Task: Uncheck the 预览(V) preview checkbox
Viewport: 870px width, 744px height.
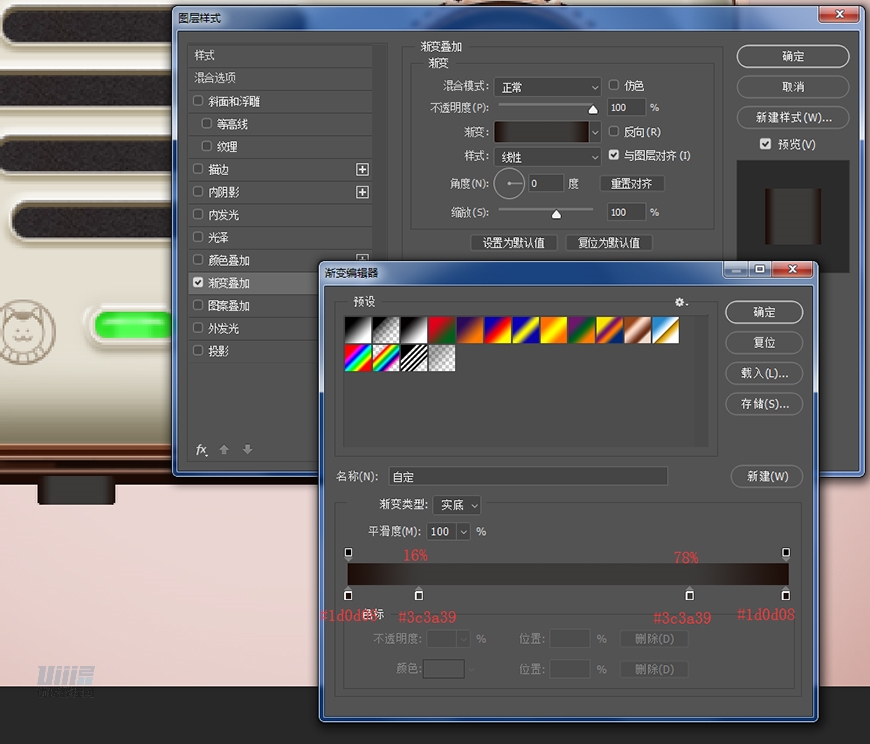Action: pyautogui.click(x=765, y=144)
